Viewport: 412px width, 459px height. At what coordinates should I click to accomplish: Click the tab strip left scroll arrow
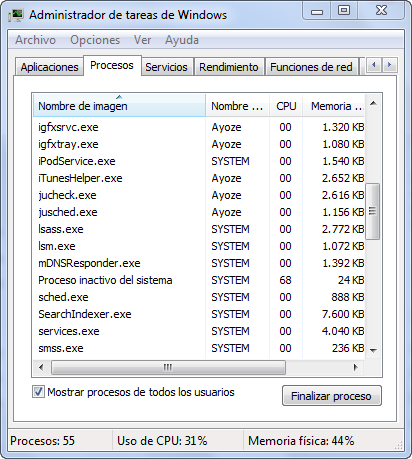click(374, 65)
